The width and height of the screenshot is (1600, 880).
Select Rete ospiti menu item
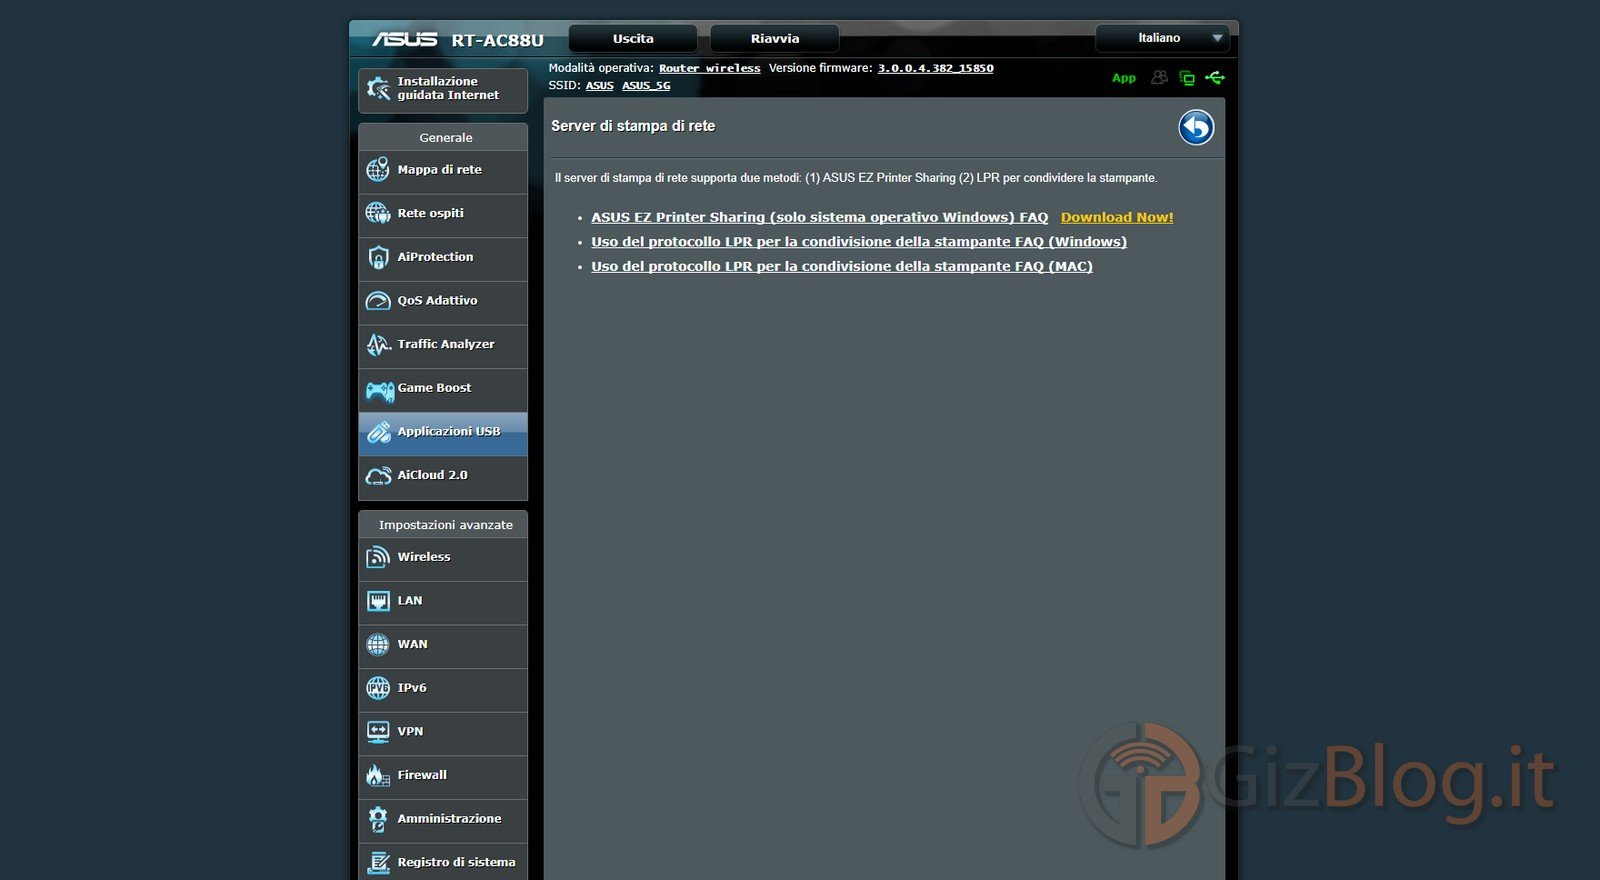(x=443, y=214)
